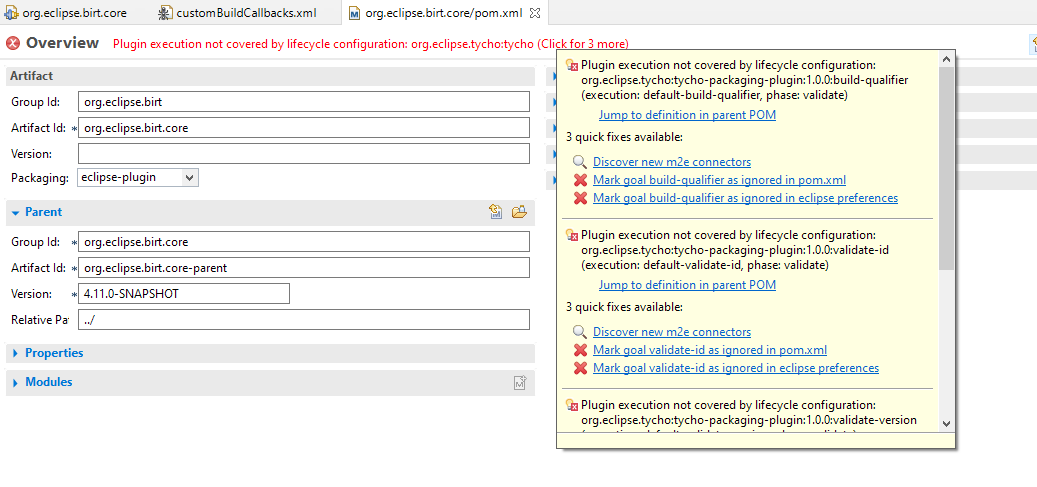The image size is (1037, 487).
Task: Click the scroll down arrow in the error popup
Action: tap(946, 423)
